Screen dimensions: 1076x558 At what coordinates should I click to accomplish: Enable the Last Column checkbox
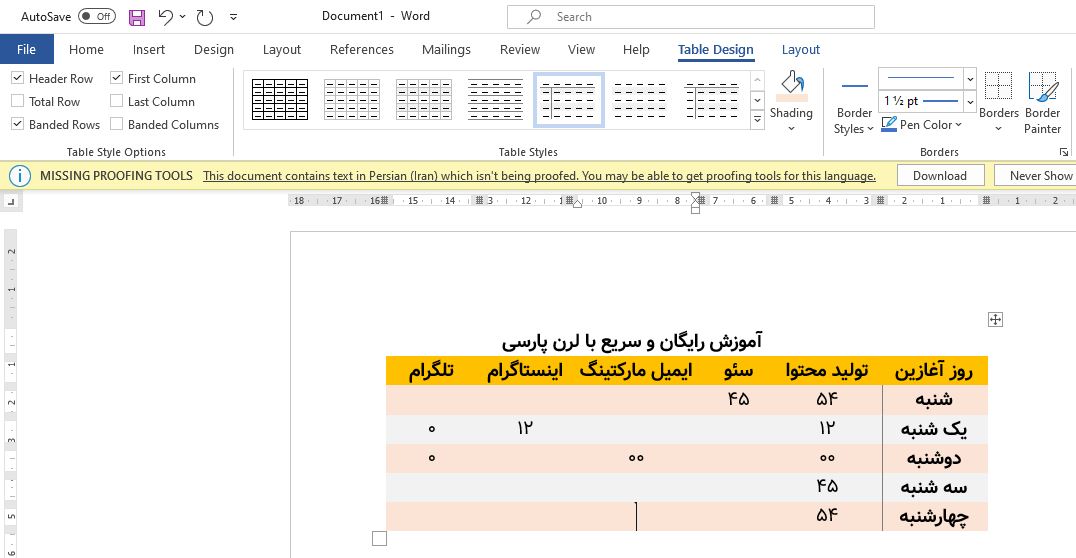coord(117,101)
